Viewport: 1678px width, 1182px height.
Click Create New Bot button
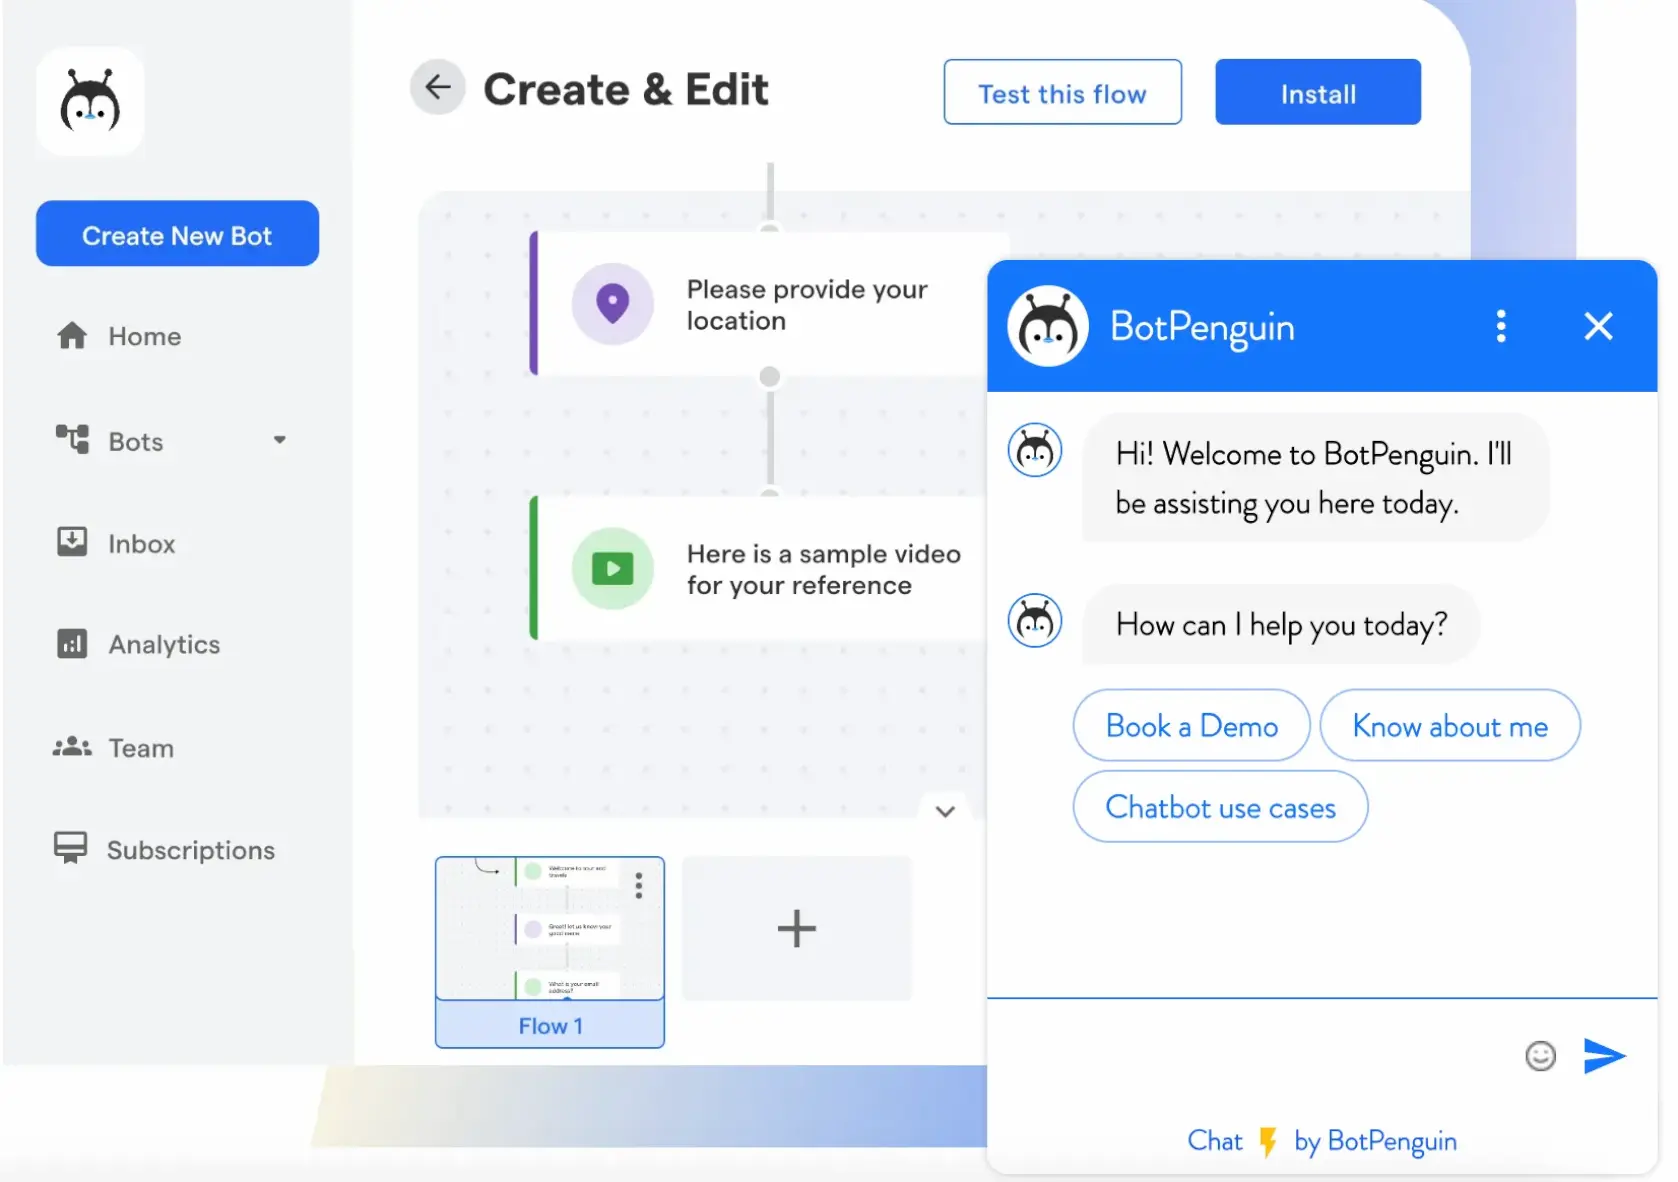click(x=177, y=234)
